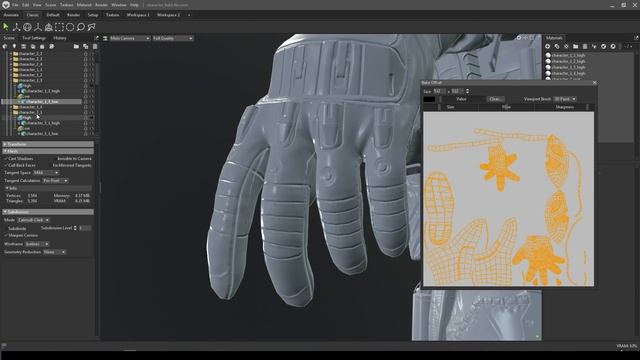Open the Geometry Reduction dropdown
This screenshot has height=360, width=640.
click(54, 252)
